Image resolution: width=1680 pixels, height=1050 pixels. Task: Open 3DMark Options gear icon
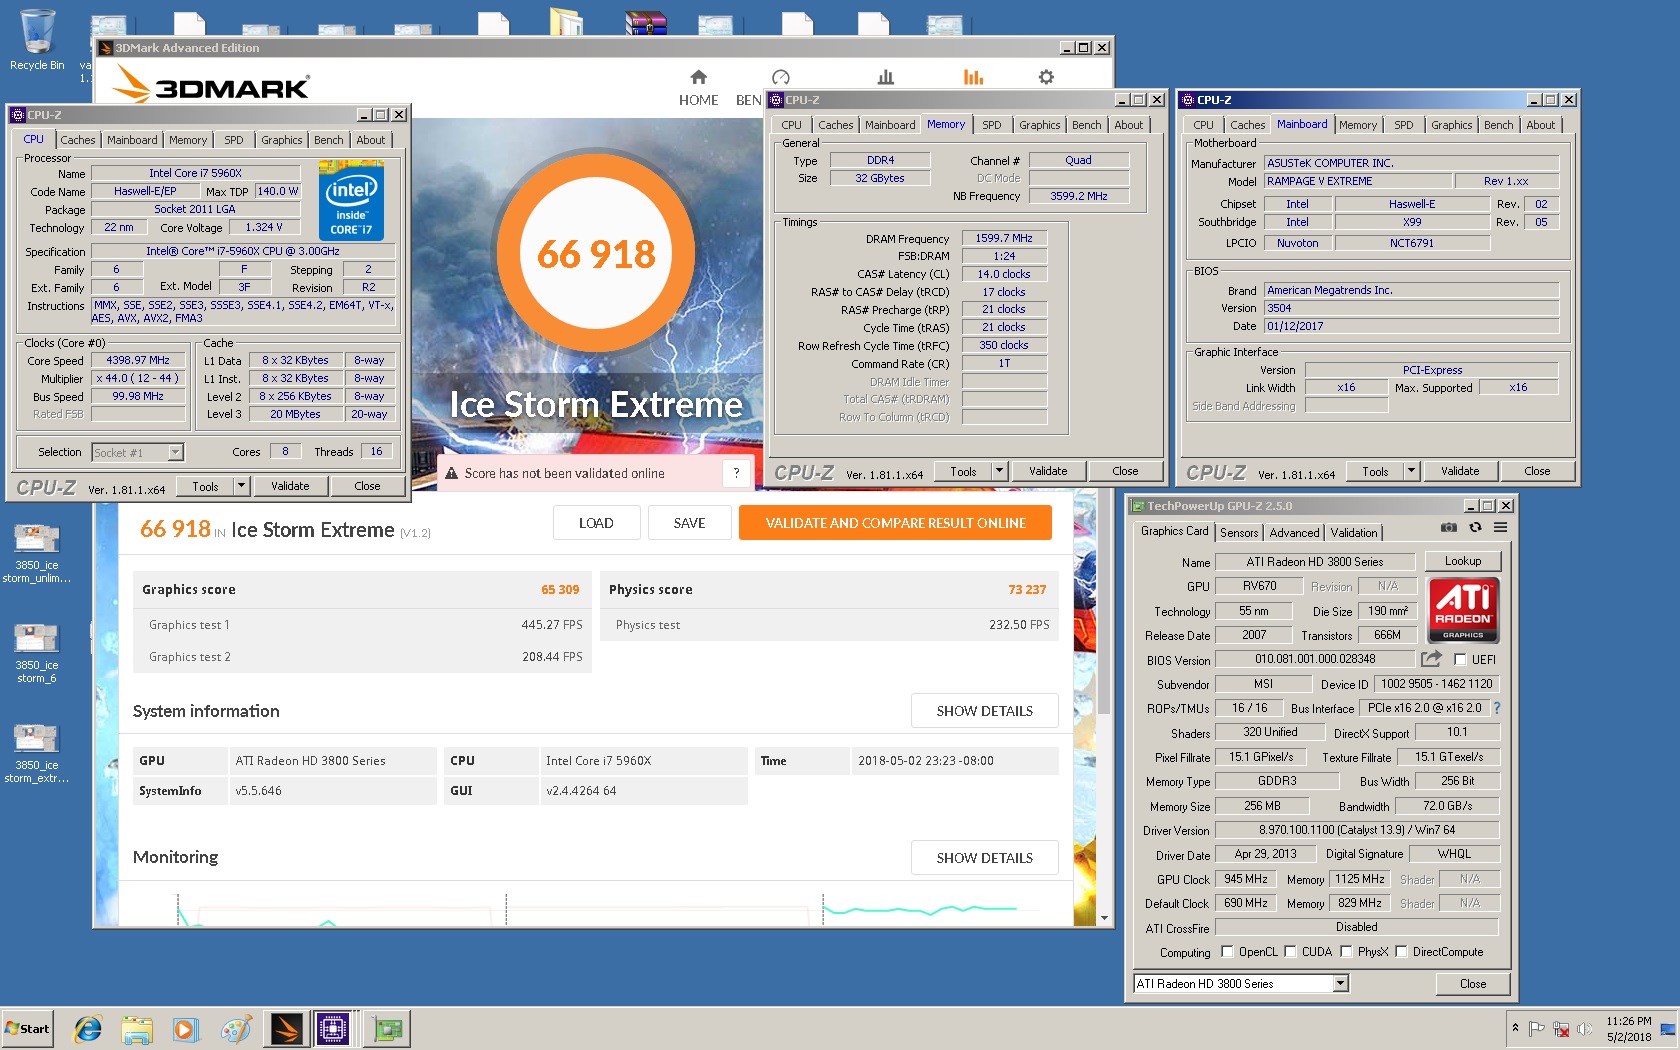1046,77
